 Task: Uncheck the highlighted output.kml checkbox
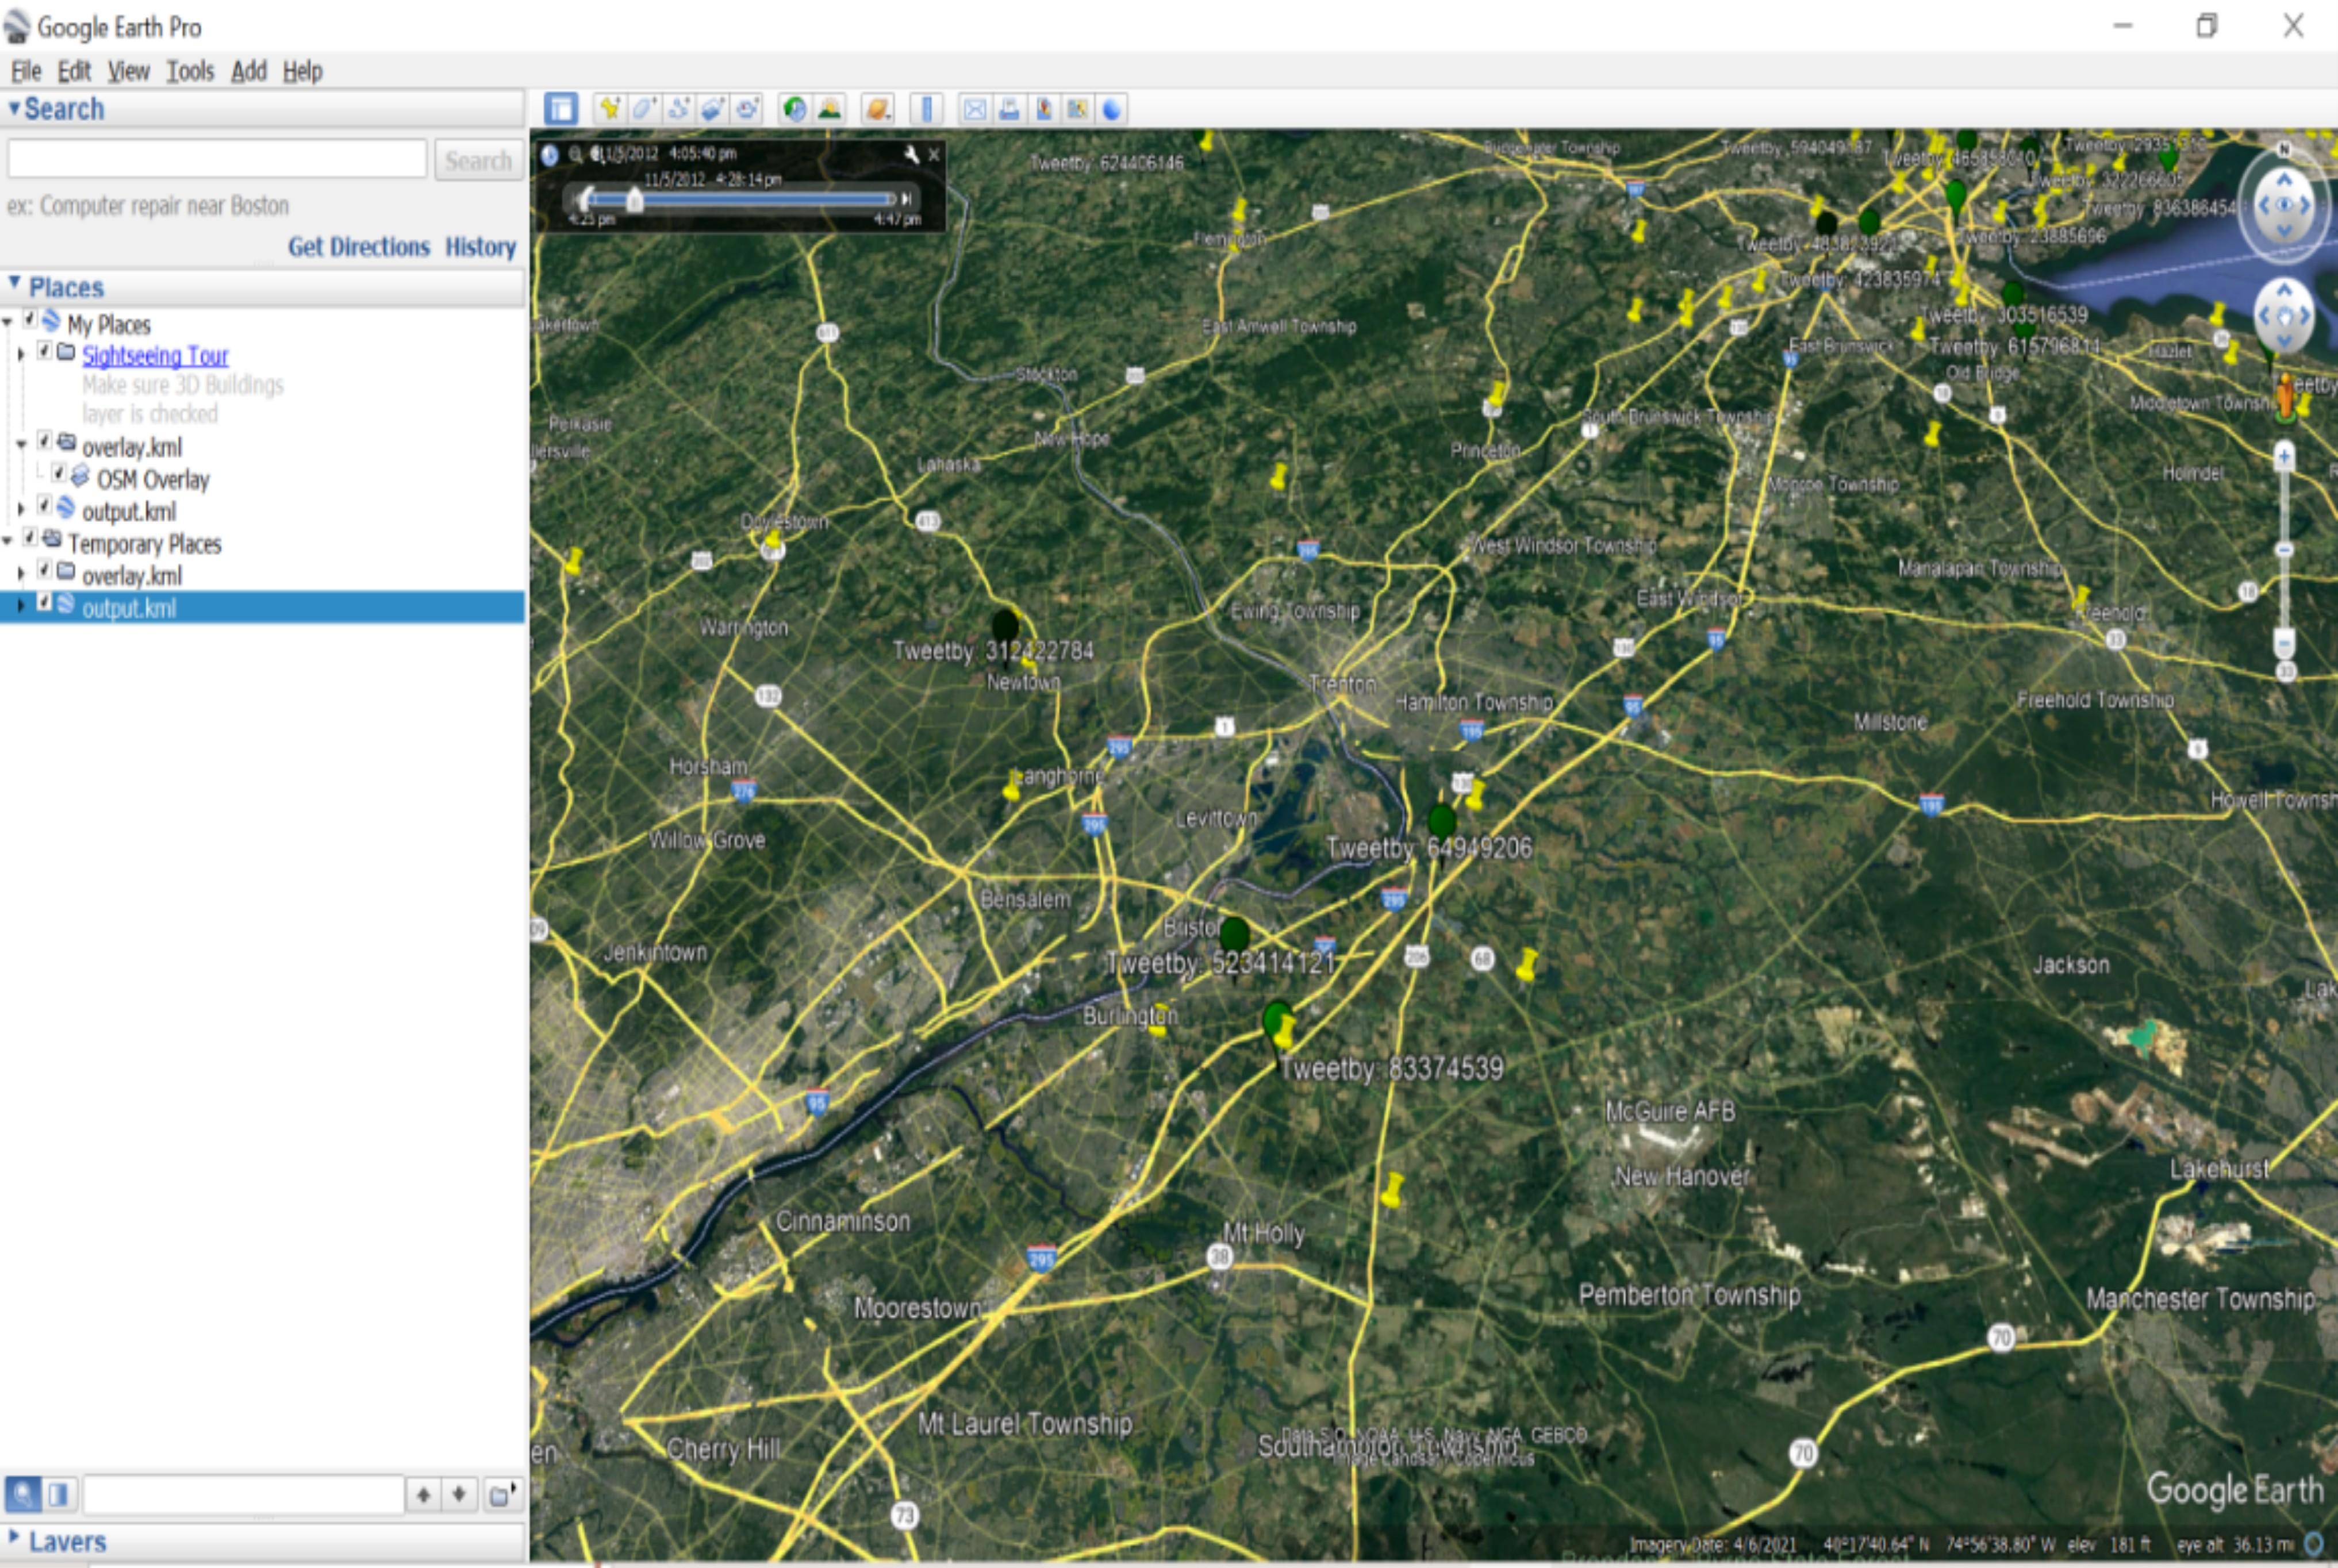pos(45,602)
